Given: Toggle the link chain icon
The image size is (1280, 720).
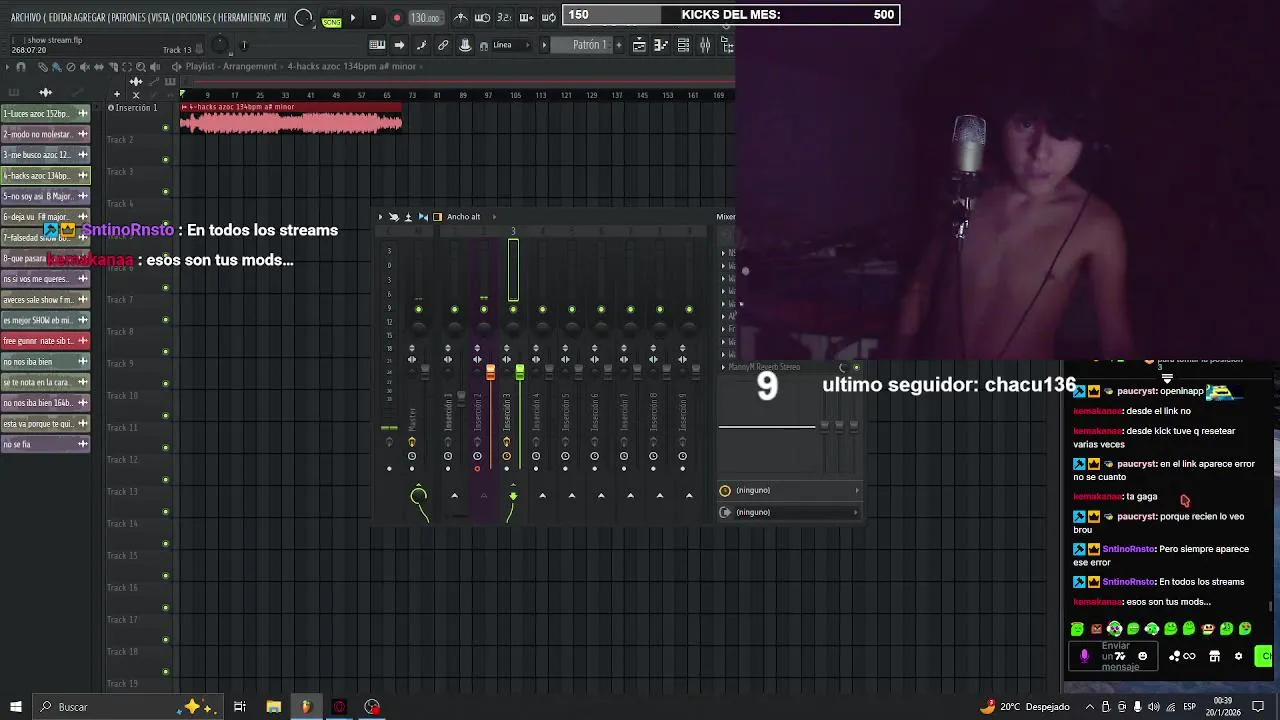Looking at the screenshot, I should [443, 45].
